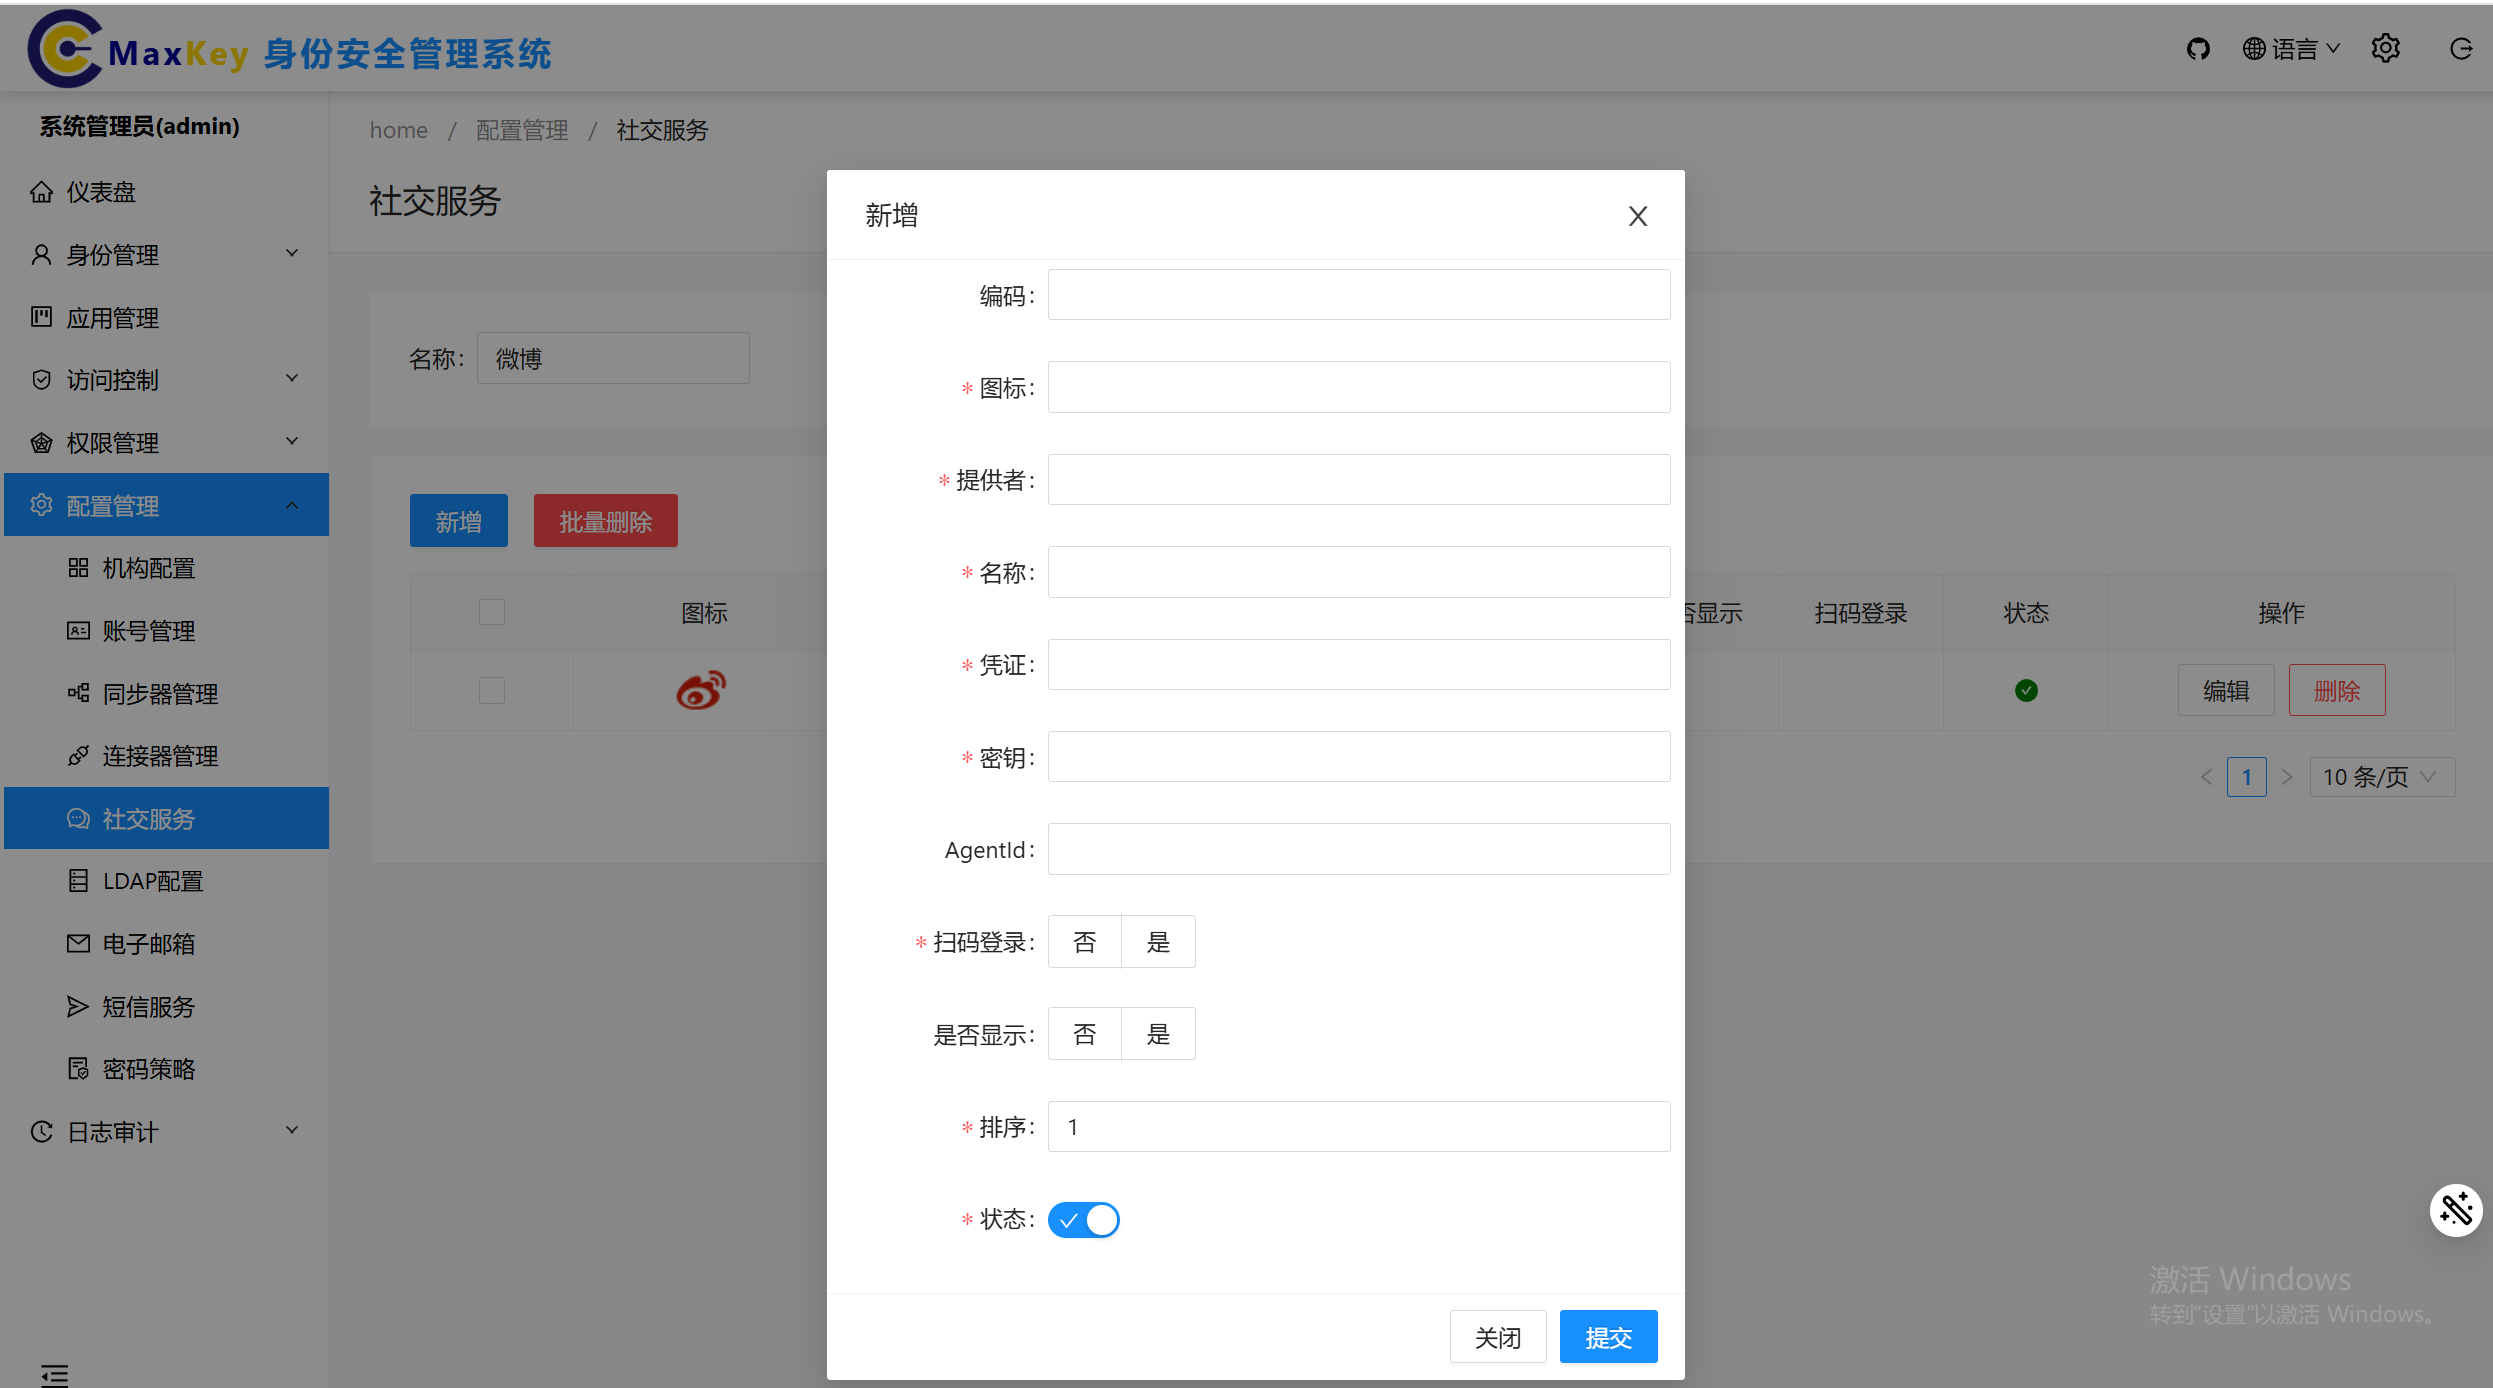The image size is (2493, 1388).
Task: Click the green status check icon
Action: coord(2026,691)
